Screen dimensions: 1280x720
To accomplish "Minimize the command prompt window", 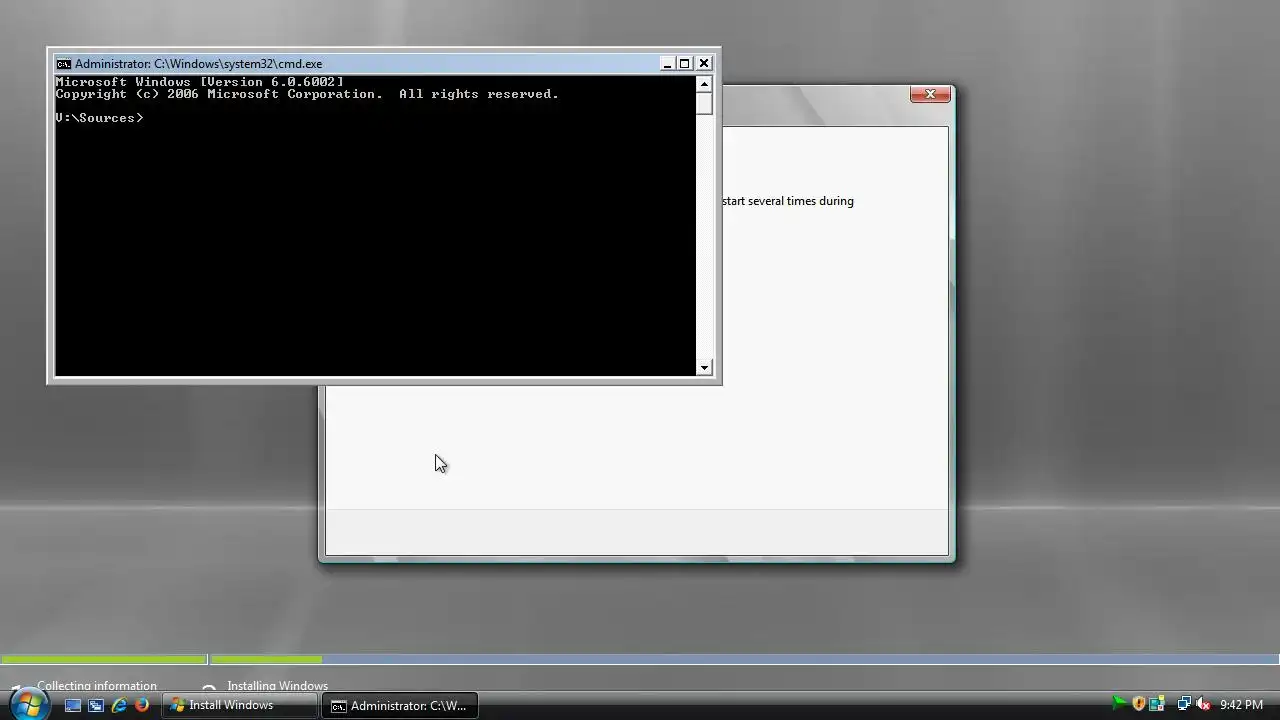I will coord(667,63).
